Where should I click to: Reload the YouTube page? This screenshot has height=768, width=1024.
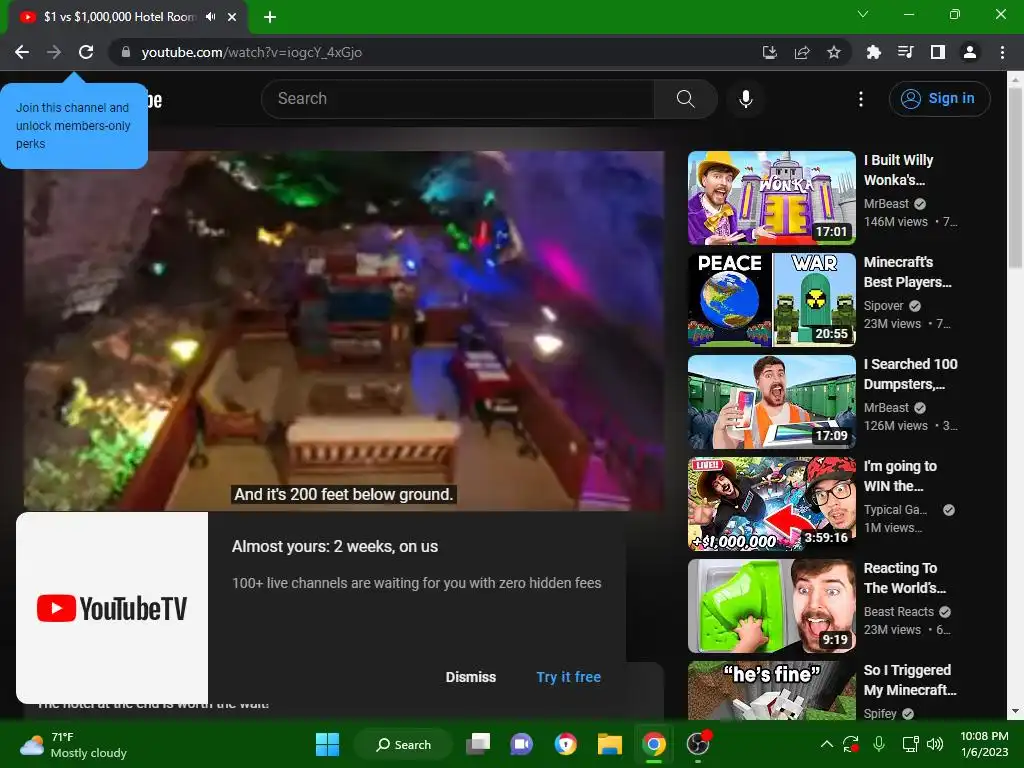tap(86, 52)
